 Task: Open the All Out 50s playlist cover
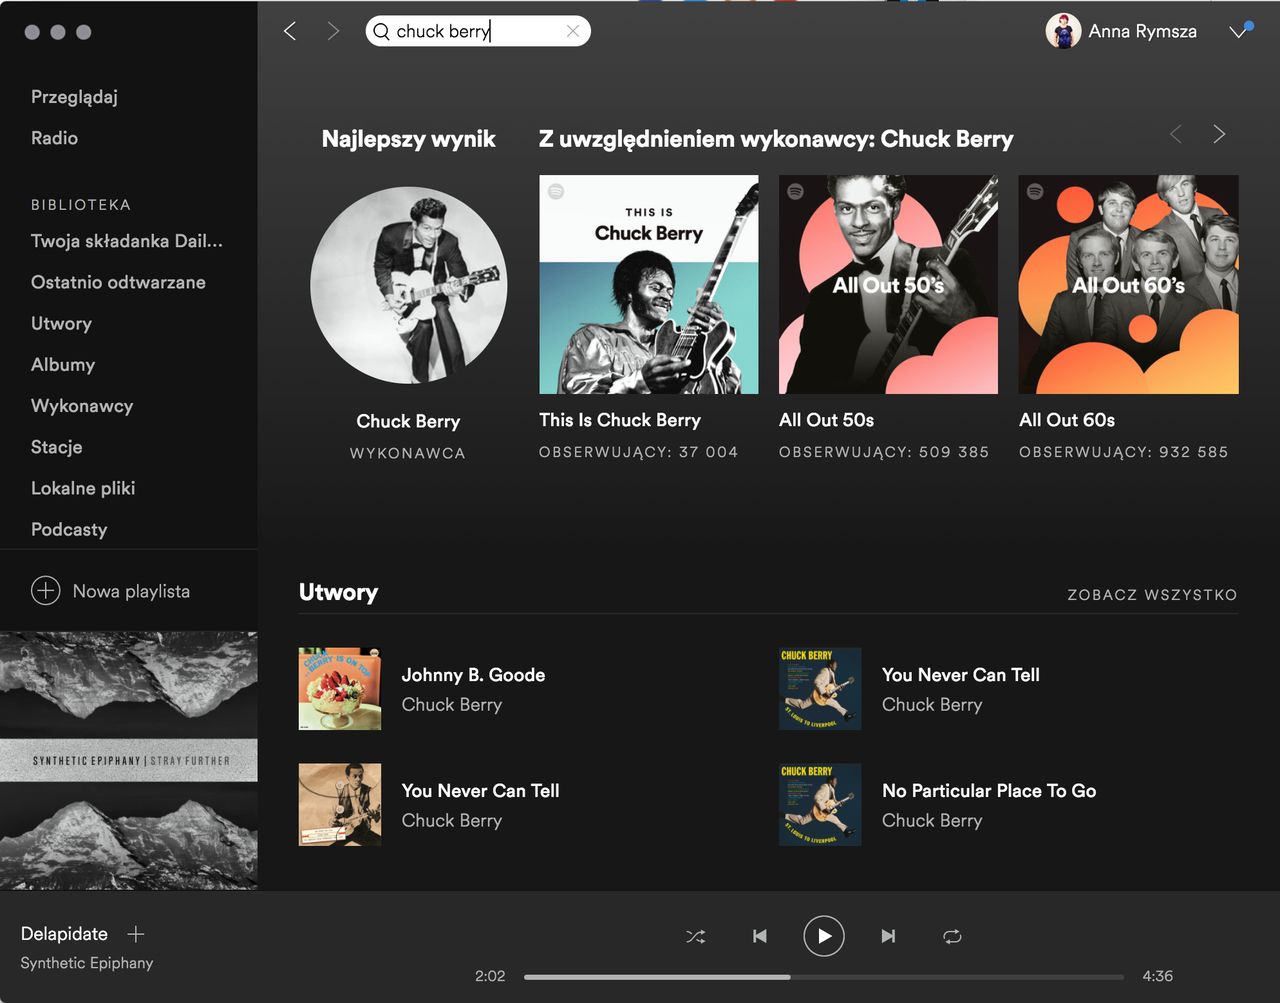(888, 285)
